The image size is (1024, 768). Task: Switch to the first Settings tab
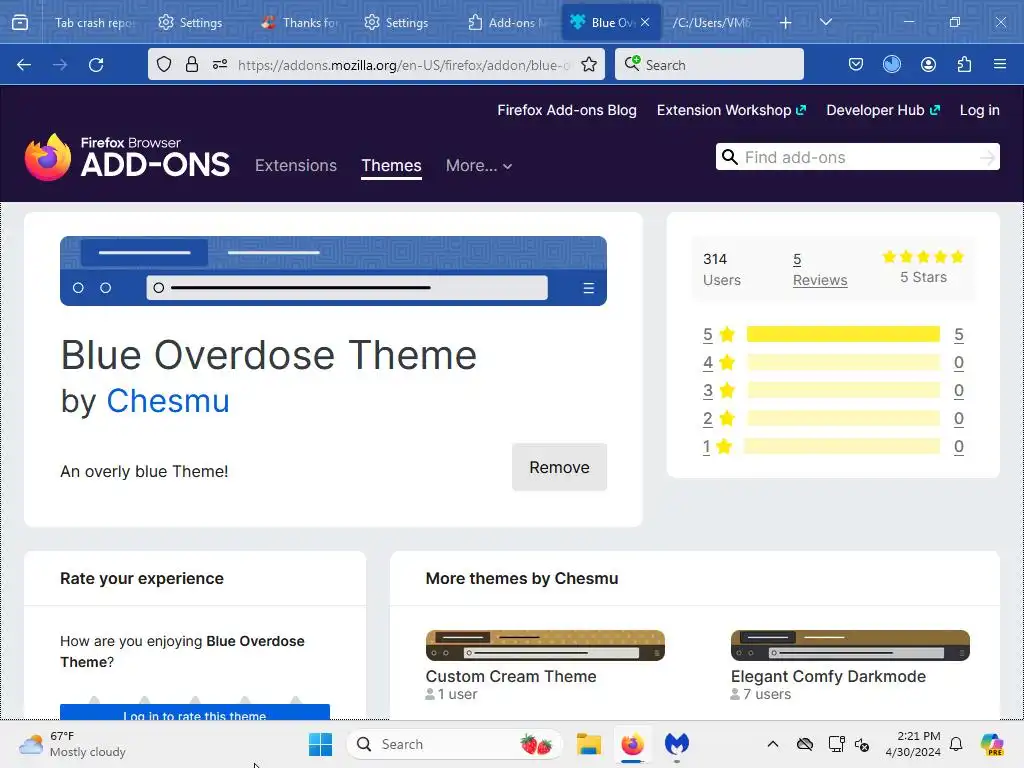click(x=190, y=23)
